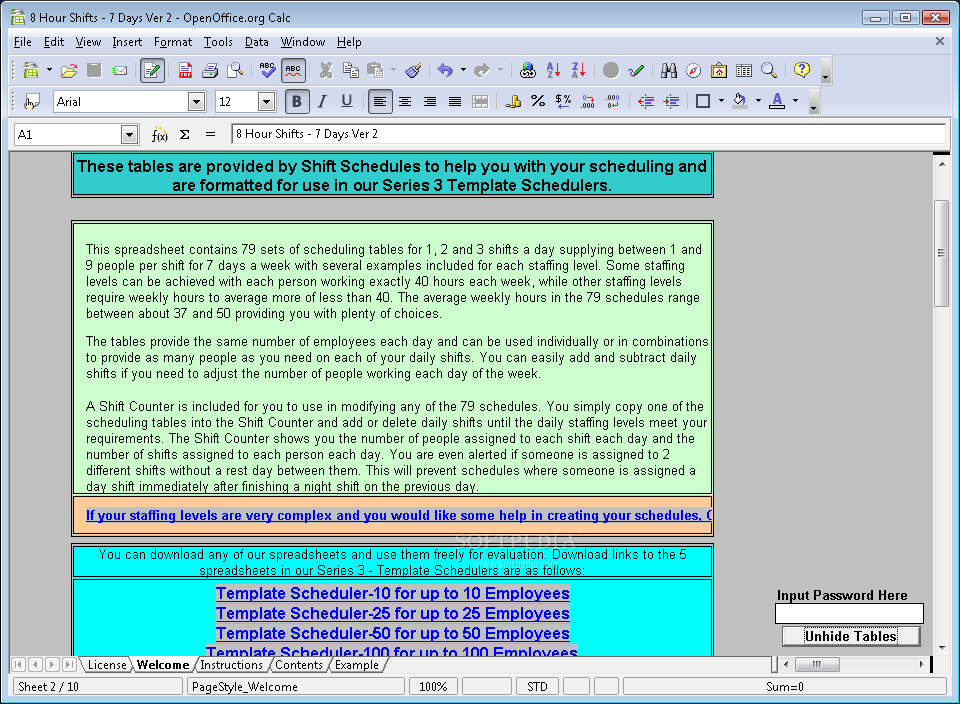This screenshot has width=960, height=704.
Task: Open the Styles and Formatting window
Action: (31, 102)
